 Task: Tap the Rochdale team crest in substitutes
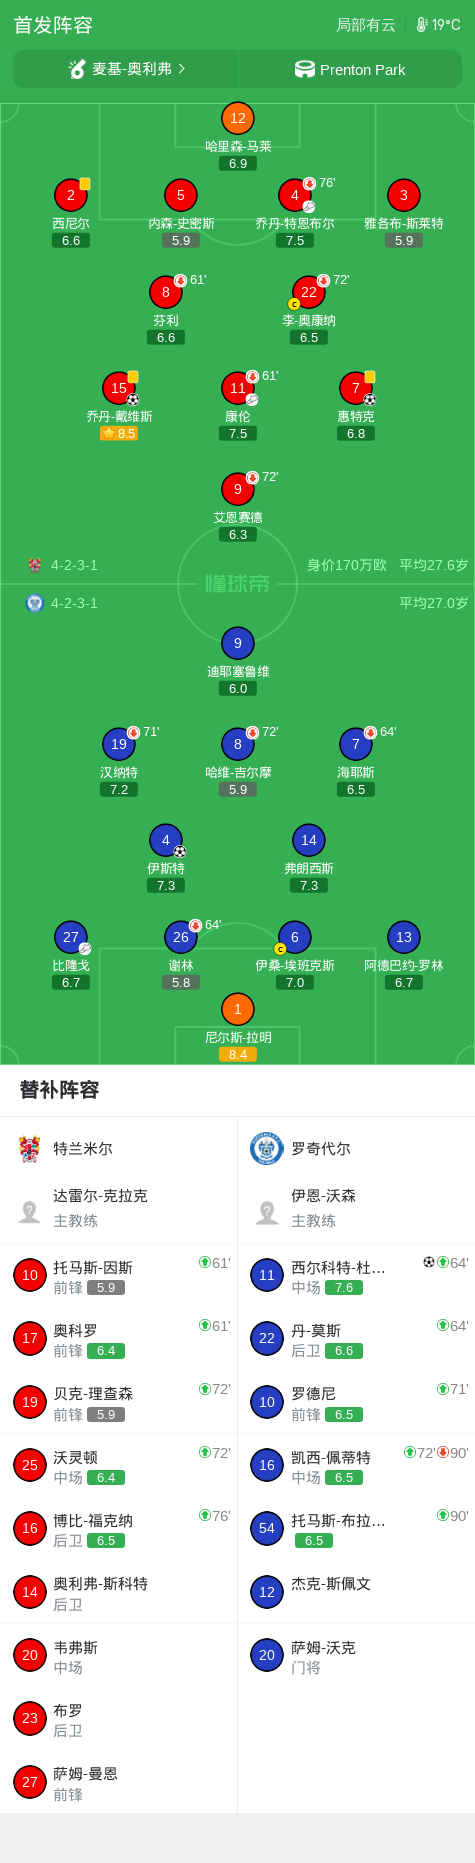click(x=267, y=1148)
